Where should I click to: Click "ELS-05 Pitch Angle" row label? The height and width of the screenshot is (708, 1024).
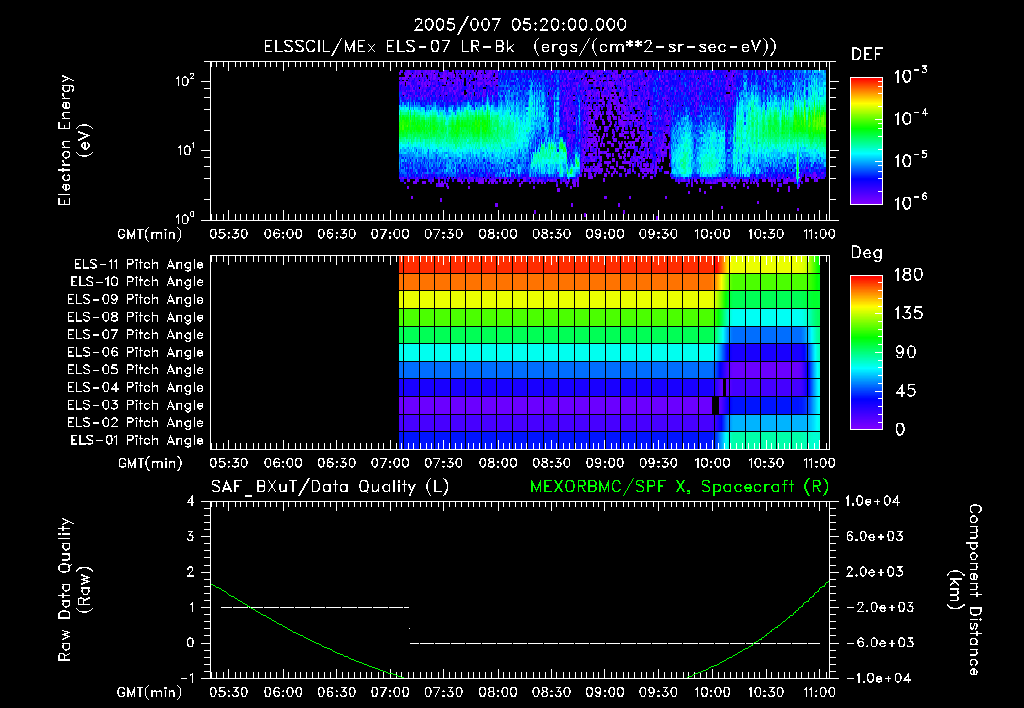coord(136,370)
